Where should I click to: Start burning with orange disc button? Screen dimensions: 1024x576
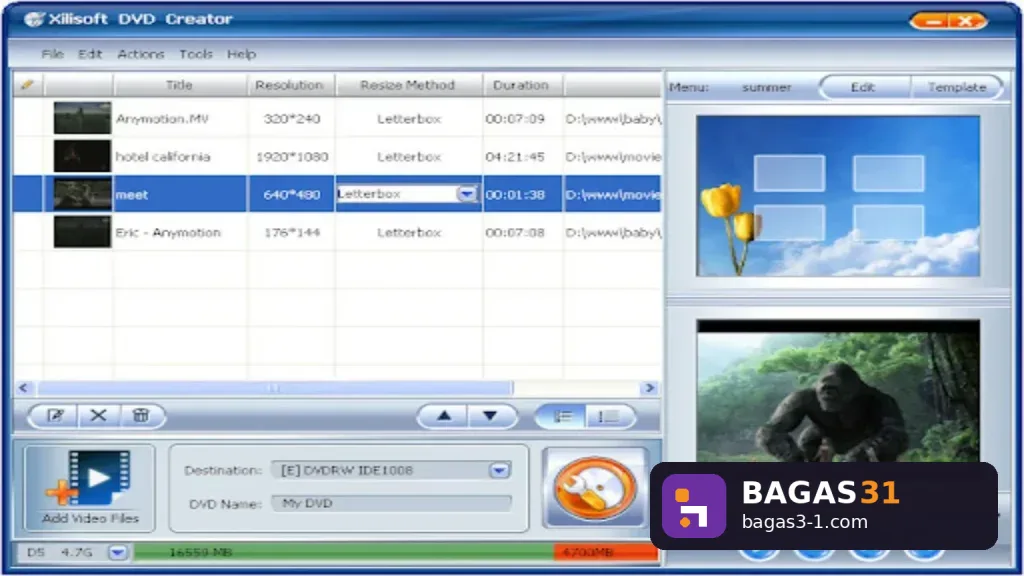(x=594, y=488)
